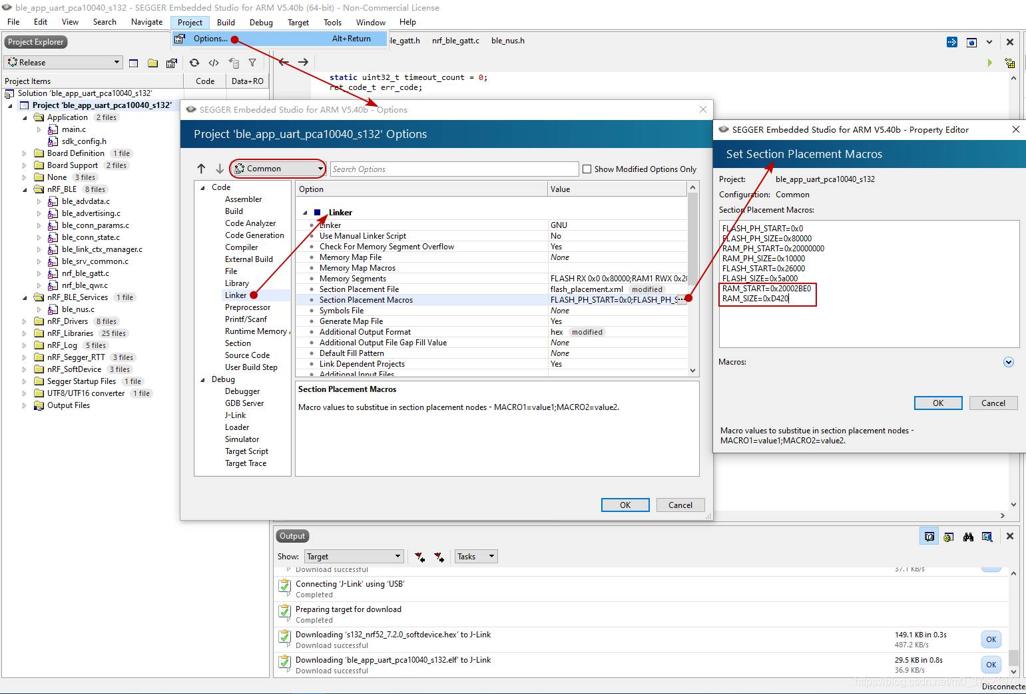Viewport: 1026px width, 694px height.
Task: Click the green run arrow in editor toolbar
Action: pyautogui.click(x=990, y=63)
